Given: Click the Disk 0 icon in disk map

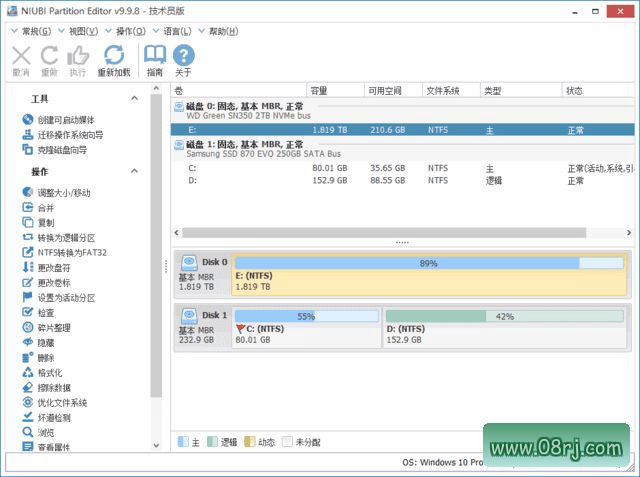Looking at the screenshot, I should click(189, 263).
